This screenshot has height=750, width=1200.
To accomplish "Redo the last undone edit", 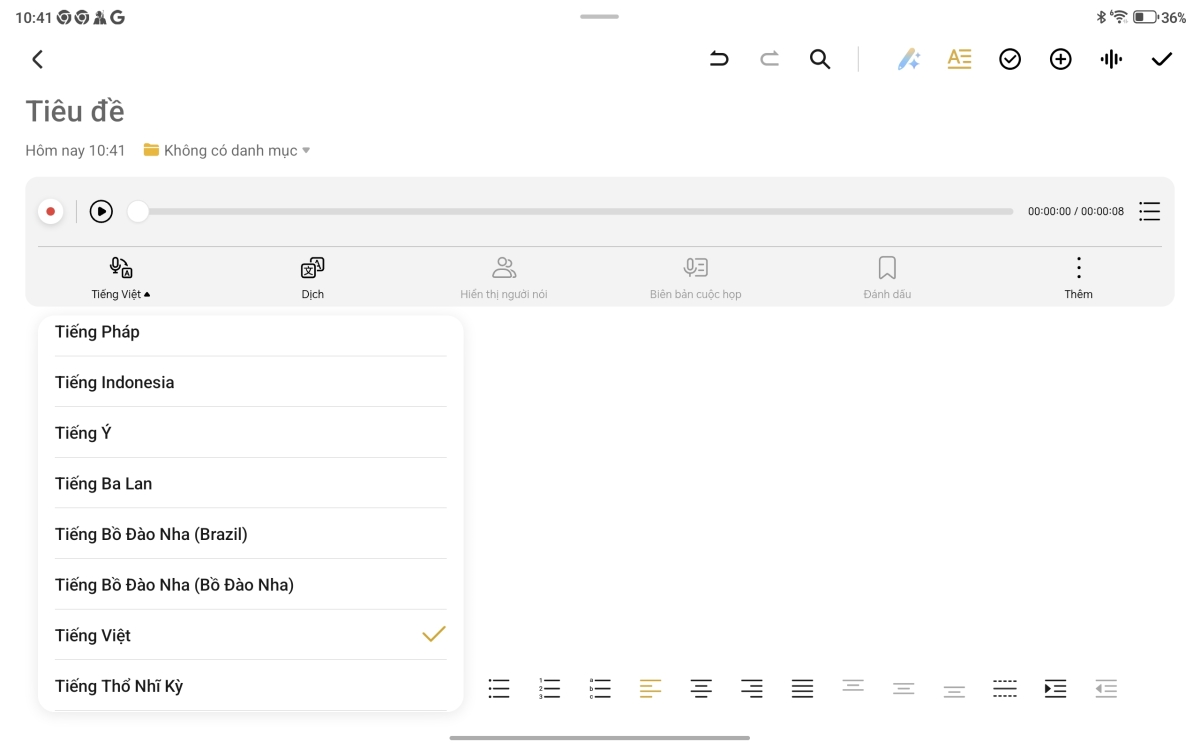I will click(769, 59).
